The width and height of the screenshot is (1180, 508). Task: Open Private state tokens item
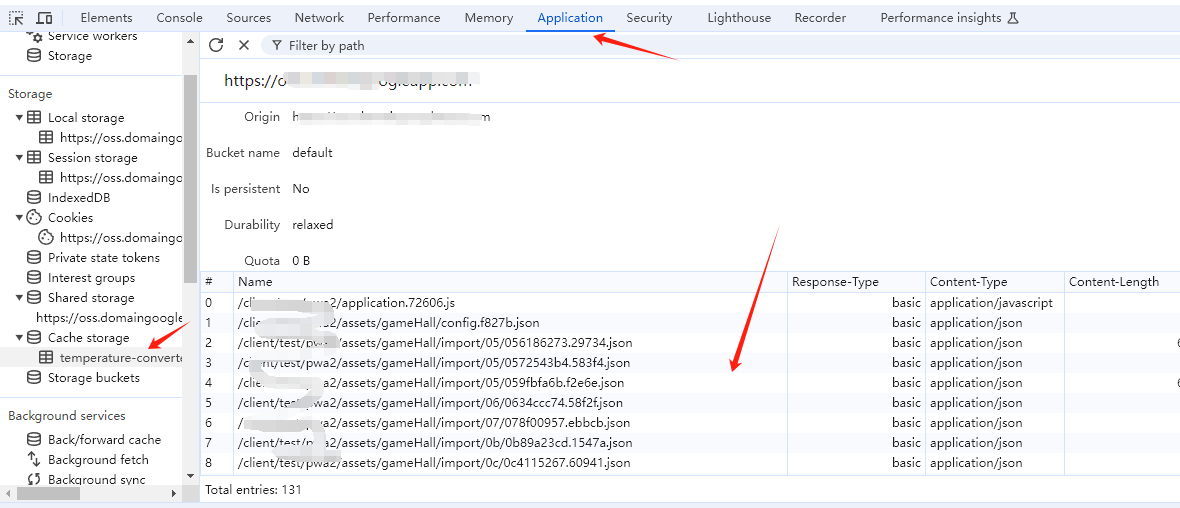(x=103, y=258)
